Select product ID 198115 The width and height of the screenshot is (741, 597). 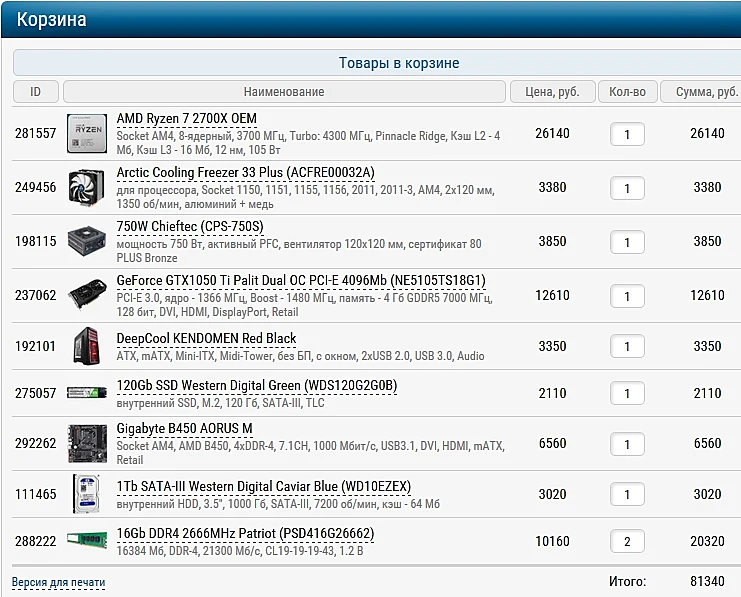pos(35,241)
